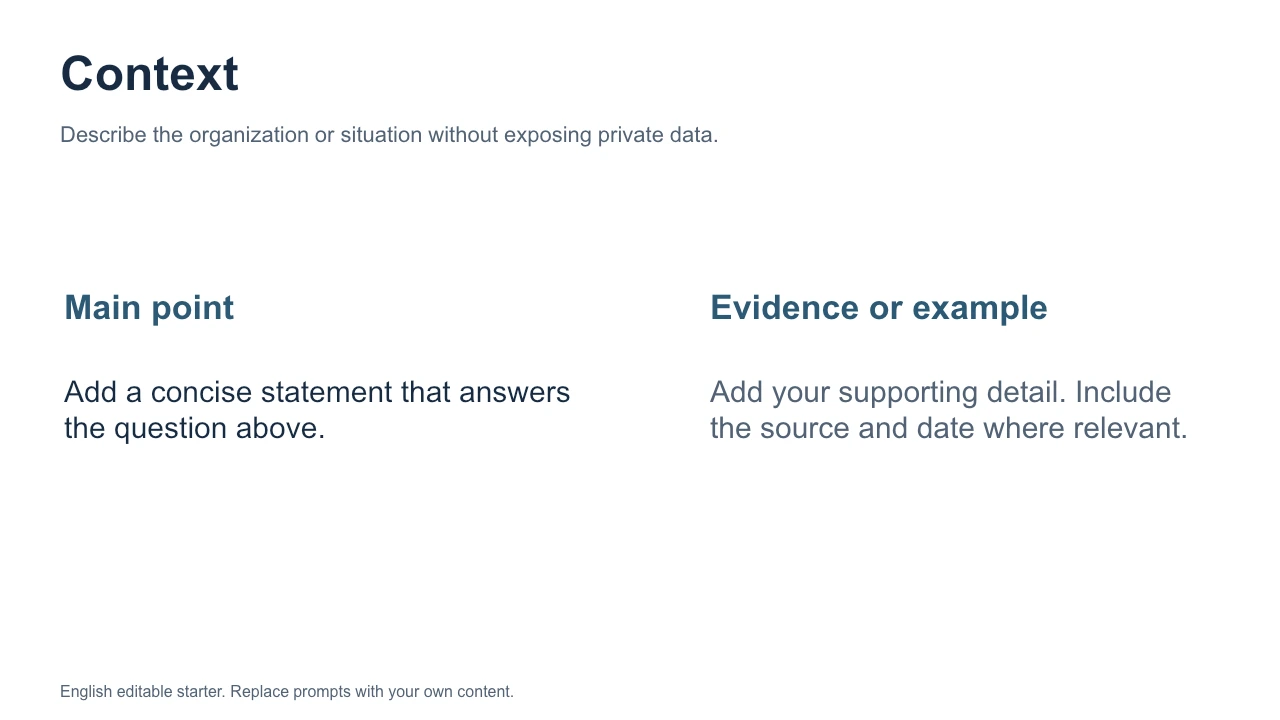1280x720 pixels.
Task: Click the word "organization" in the subtitle
Action: pyautogui.click(x=249, y=135)
